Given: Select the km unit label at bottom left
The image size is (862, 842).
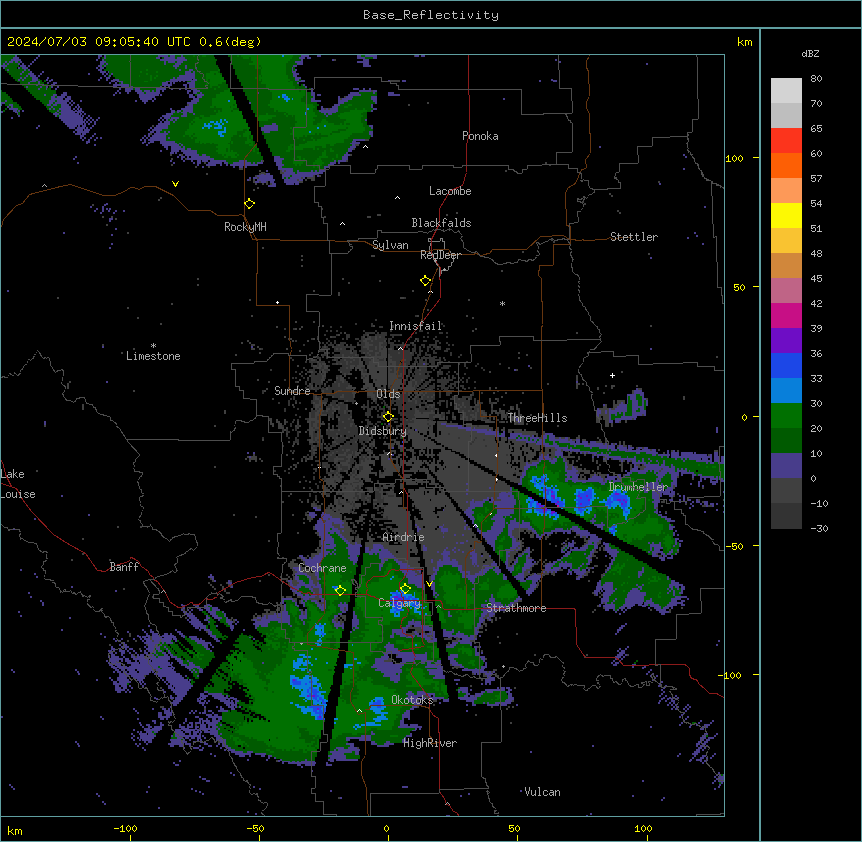Looking at the screenshot, I should [x=15, y=830].
